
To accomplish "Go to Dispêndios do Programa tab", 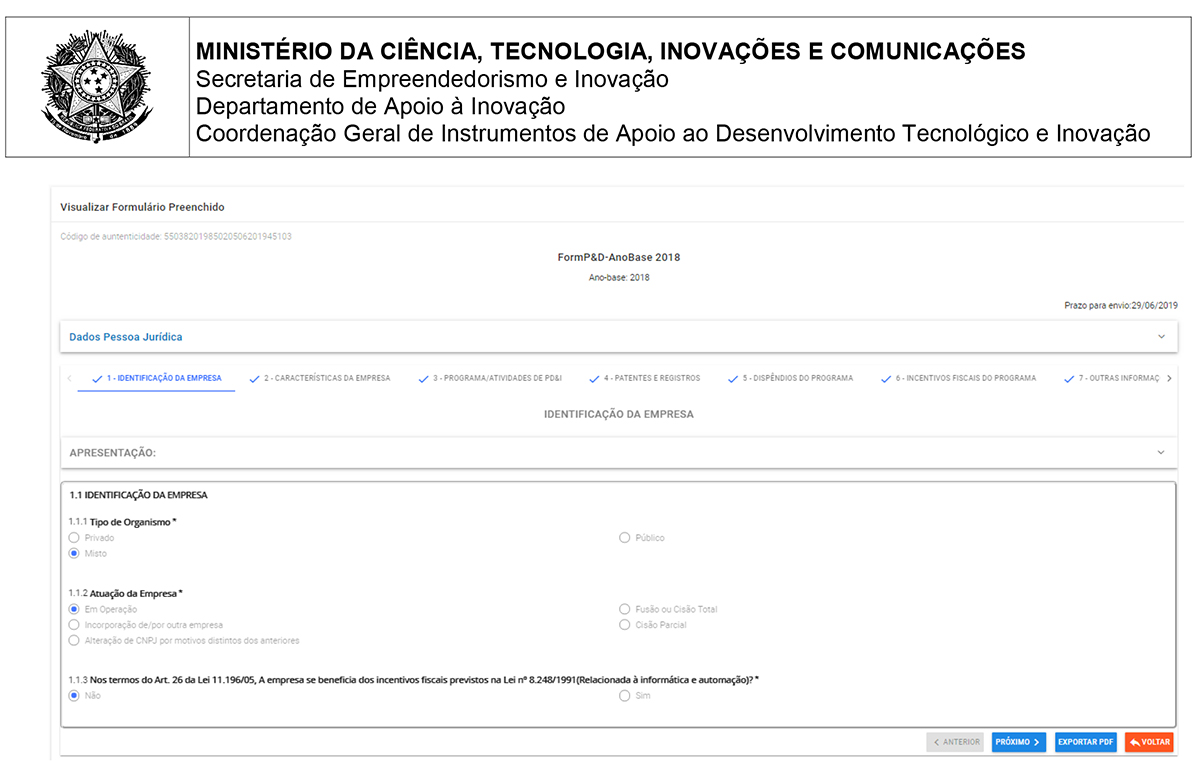I will click(790, 379).
